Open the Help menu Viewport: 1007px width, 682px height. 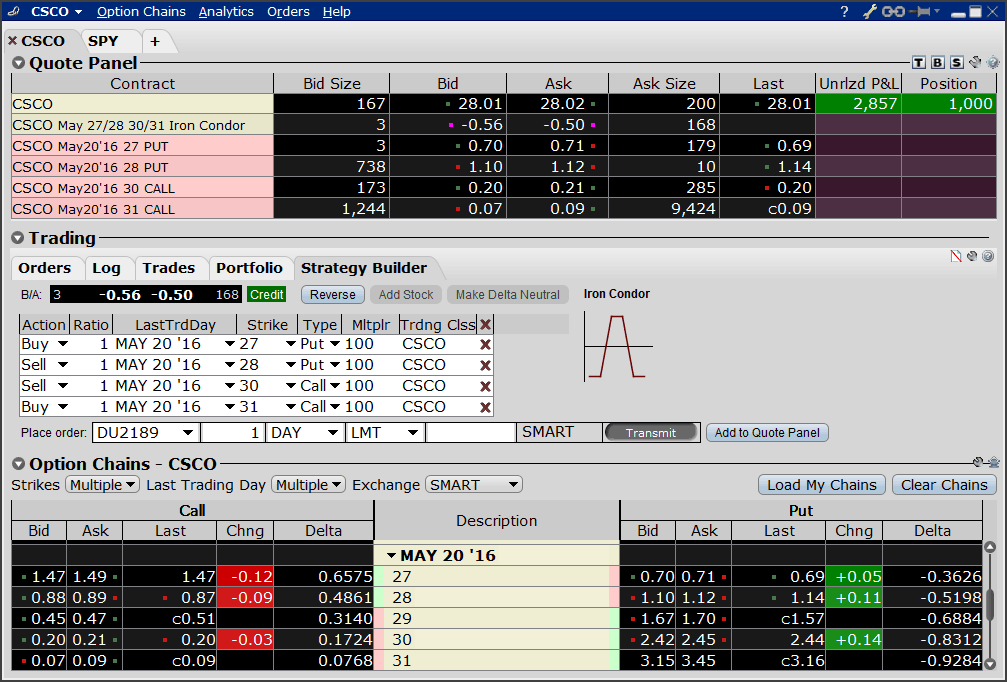pos(337,12)
